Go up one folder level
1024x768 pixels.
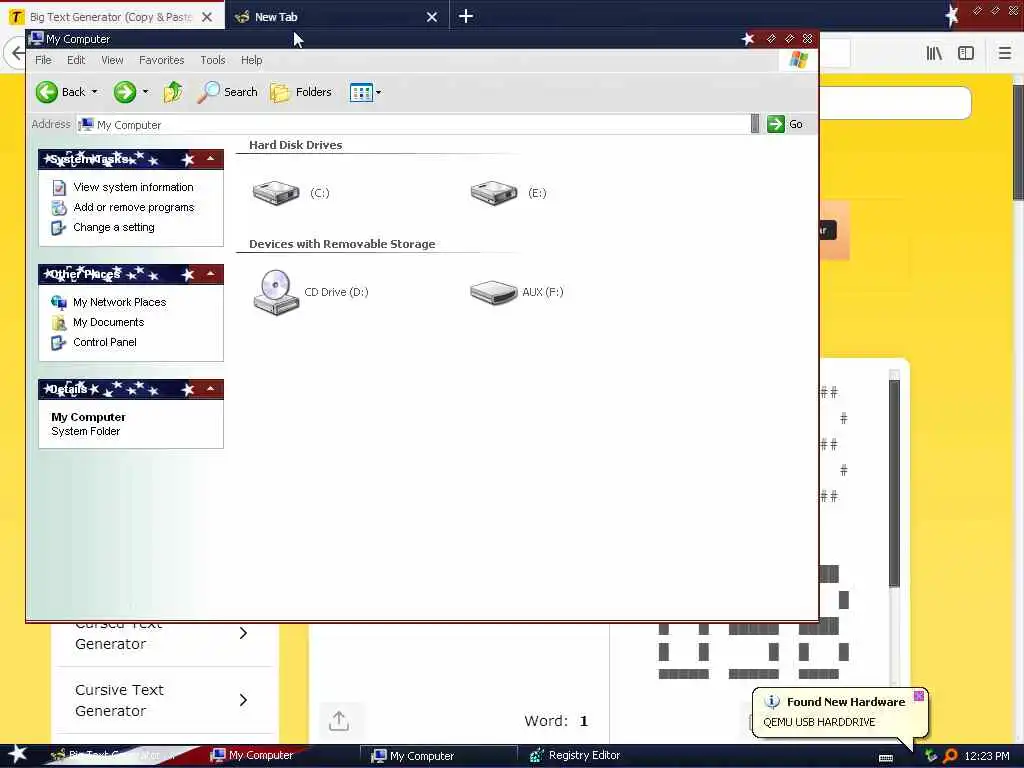(x=173, y=92)
